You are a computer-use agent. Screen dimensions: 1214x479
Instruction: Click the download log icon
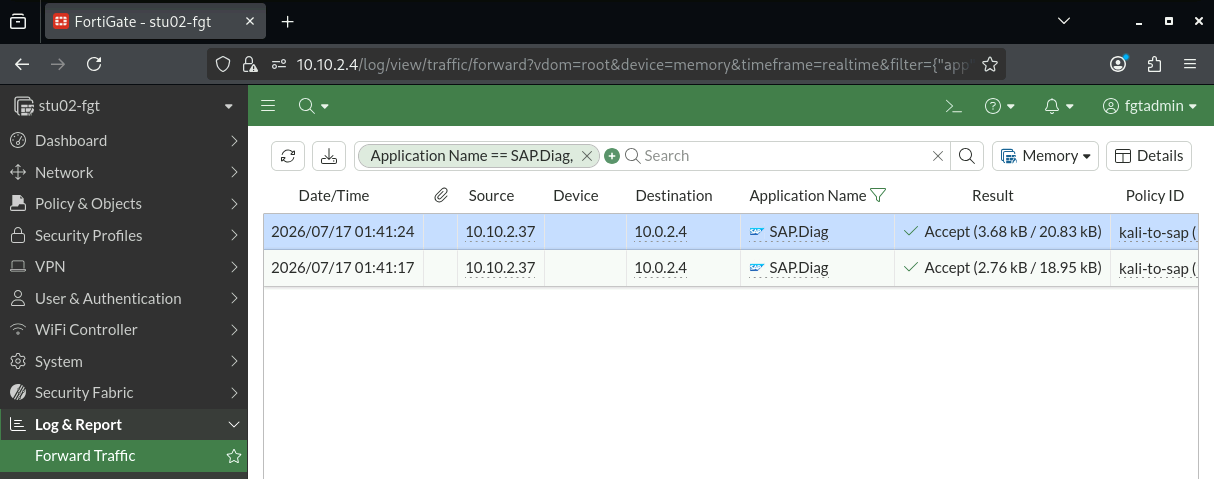pos(329,156)
